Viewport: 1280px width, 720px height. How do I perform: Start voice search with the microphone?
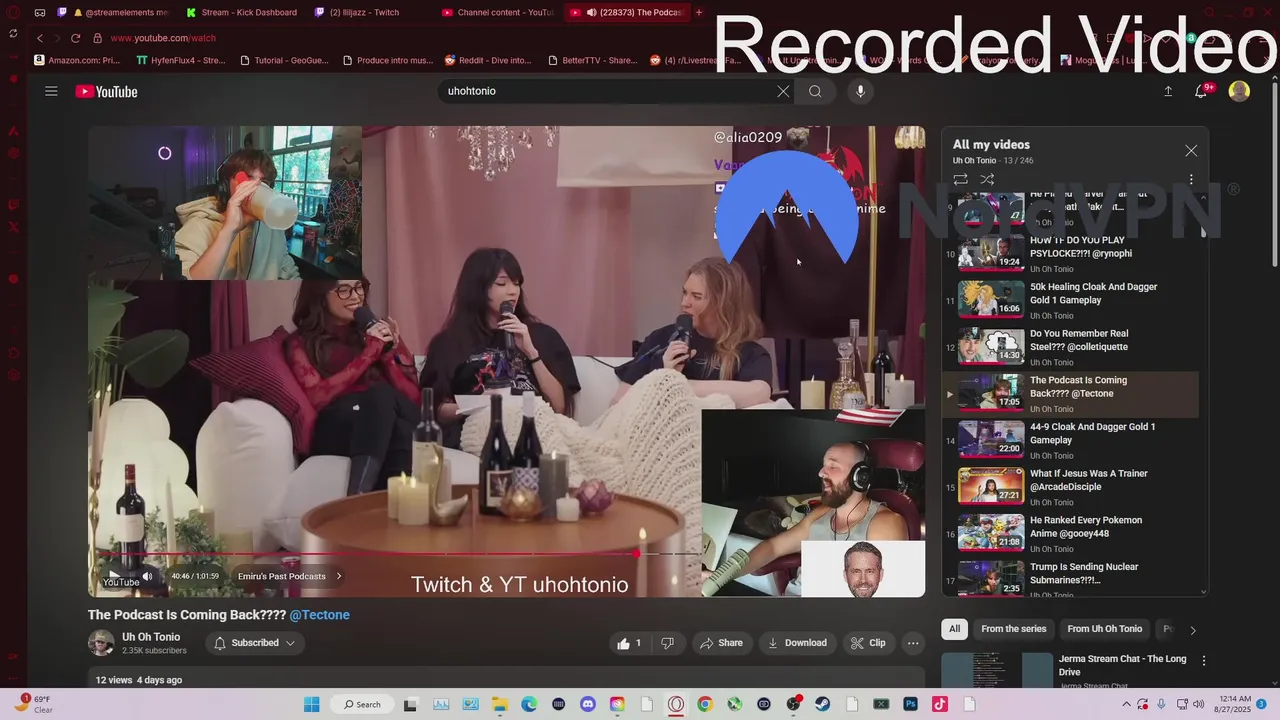tap(860, 91)
